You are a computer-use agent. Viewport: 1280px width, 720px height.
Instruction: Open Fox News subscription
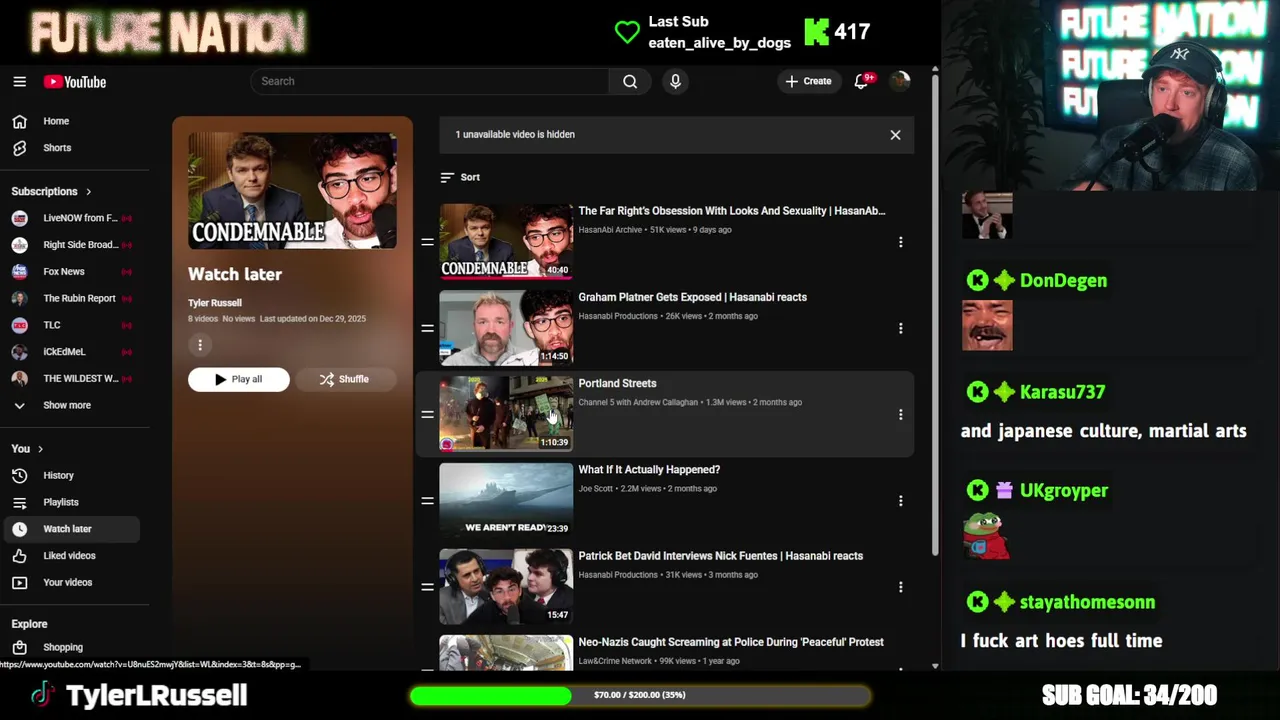click(70, 271)
